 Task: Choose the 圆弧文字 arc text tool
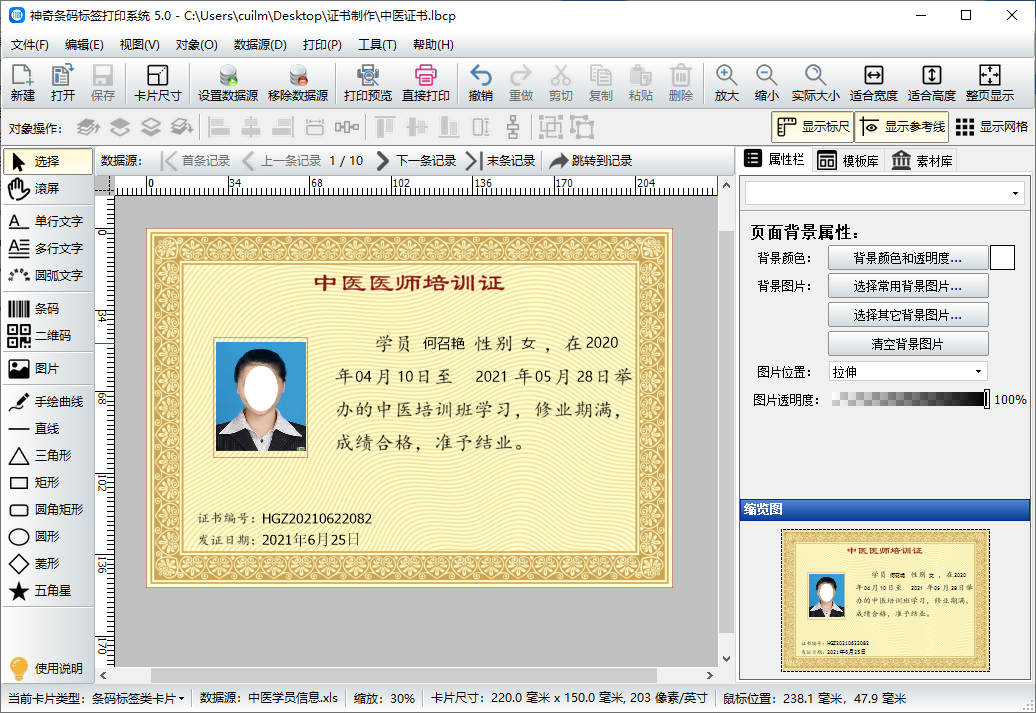tap(47, 275)
